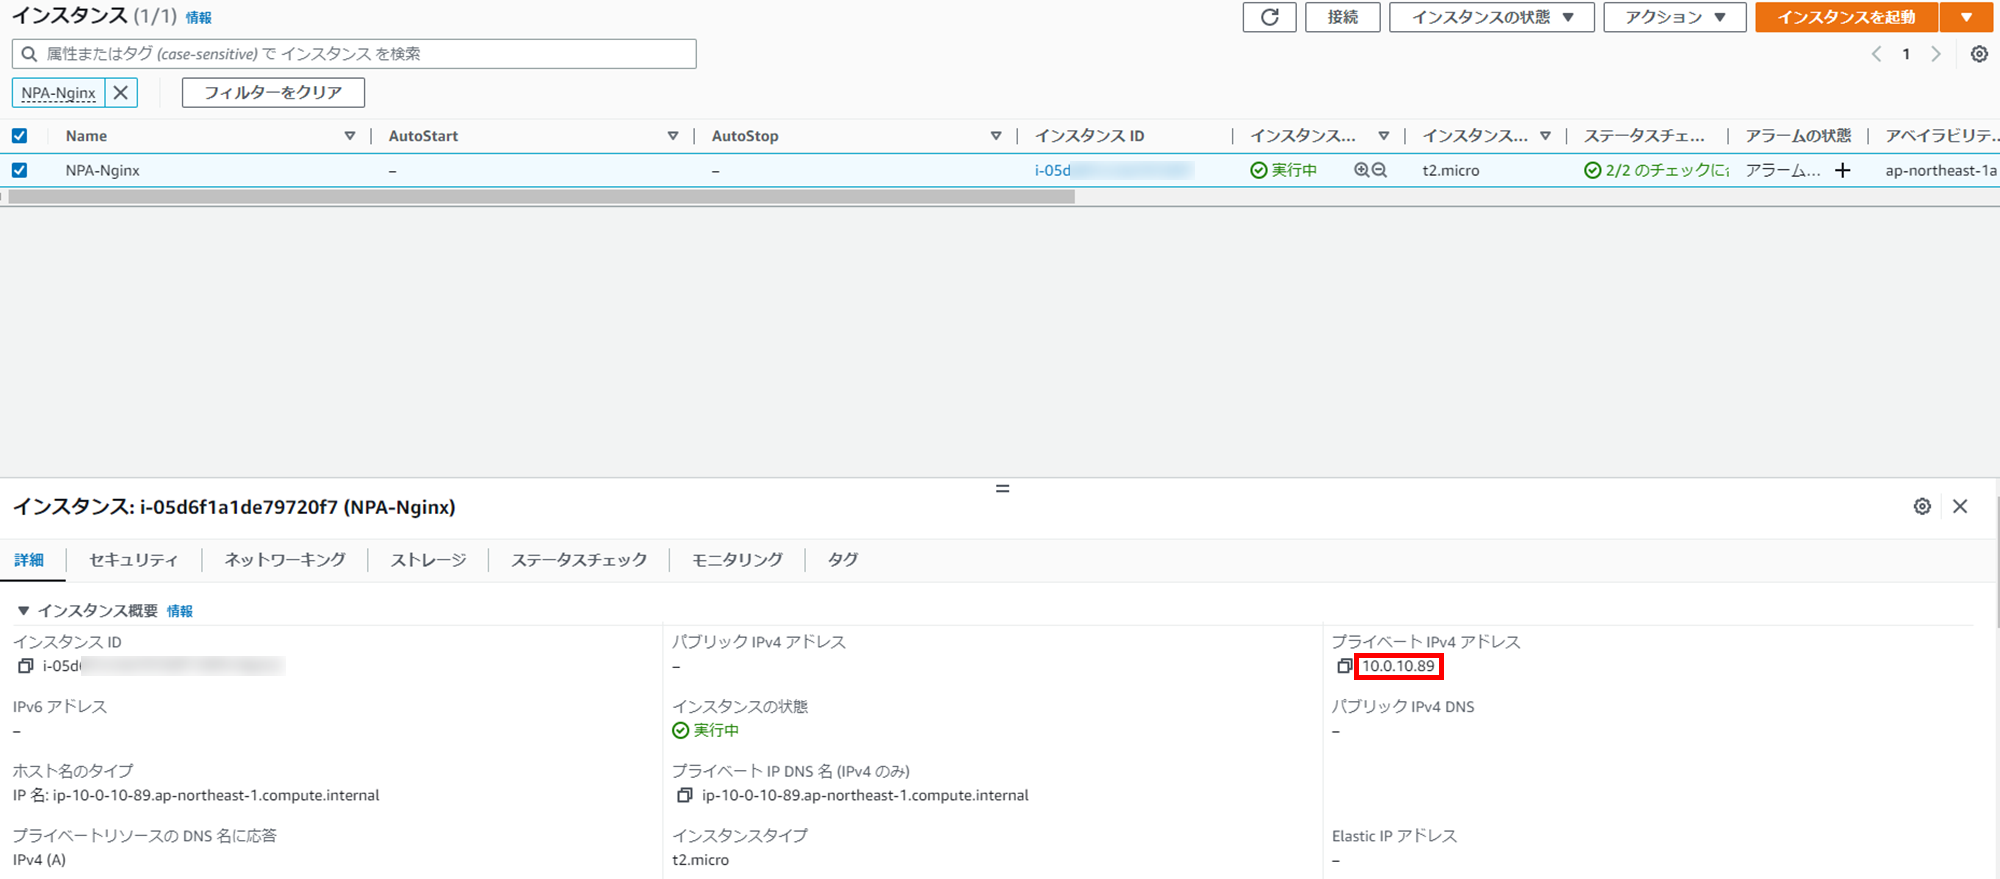2000x879 pixels.
Task: Click the ap-northeast-1a availability zone cell
Action: pos(1940,170)
